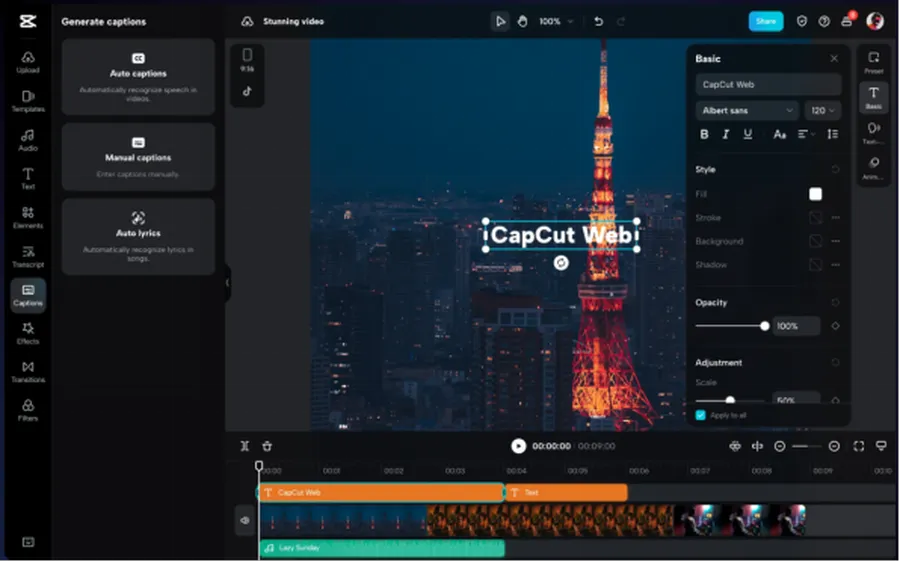
Task: Click the line spacing icon
Action: [x=832, y=134]
